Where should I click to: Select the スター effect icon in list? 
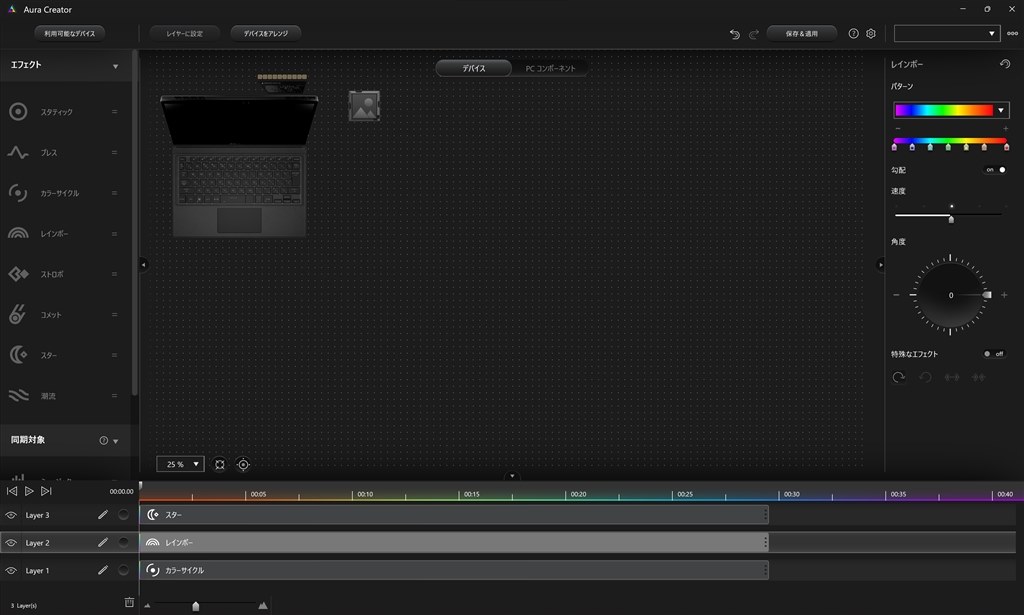tap(18, 355)
